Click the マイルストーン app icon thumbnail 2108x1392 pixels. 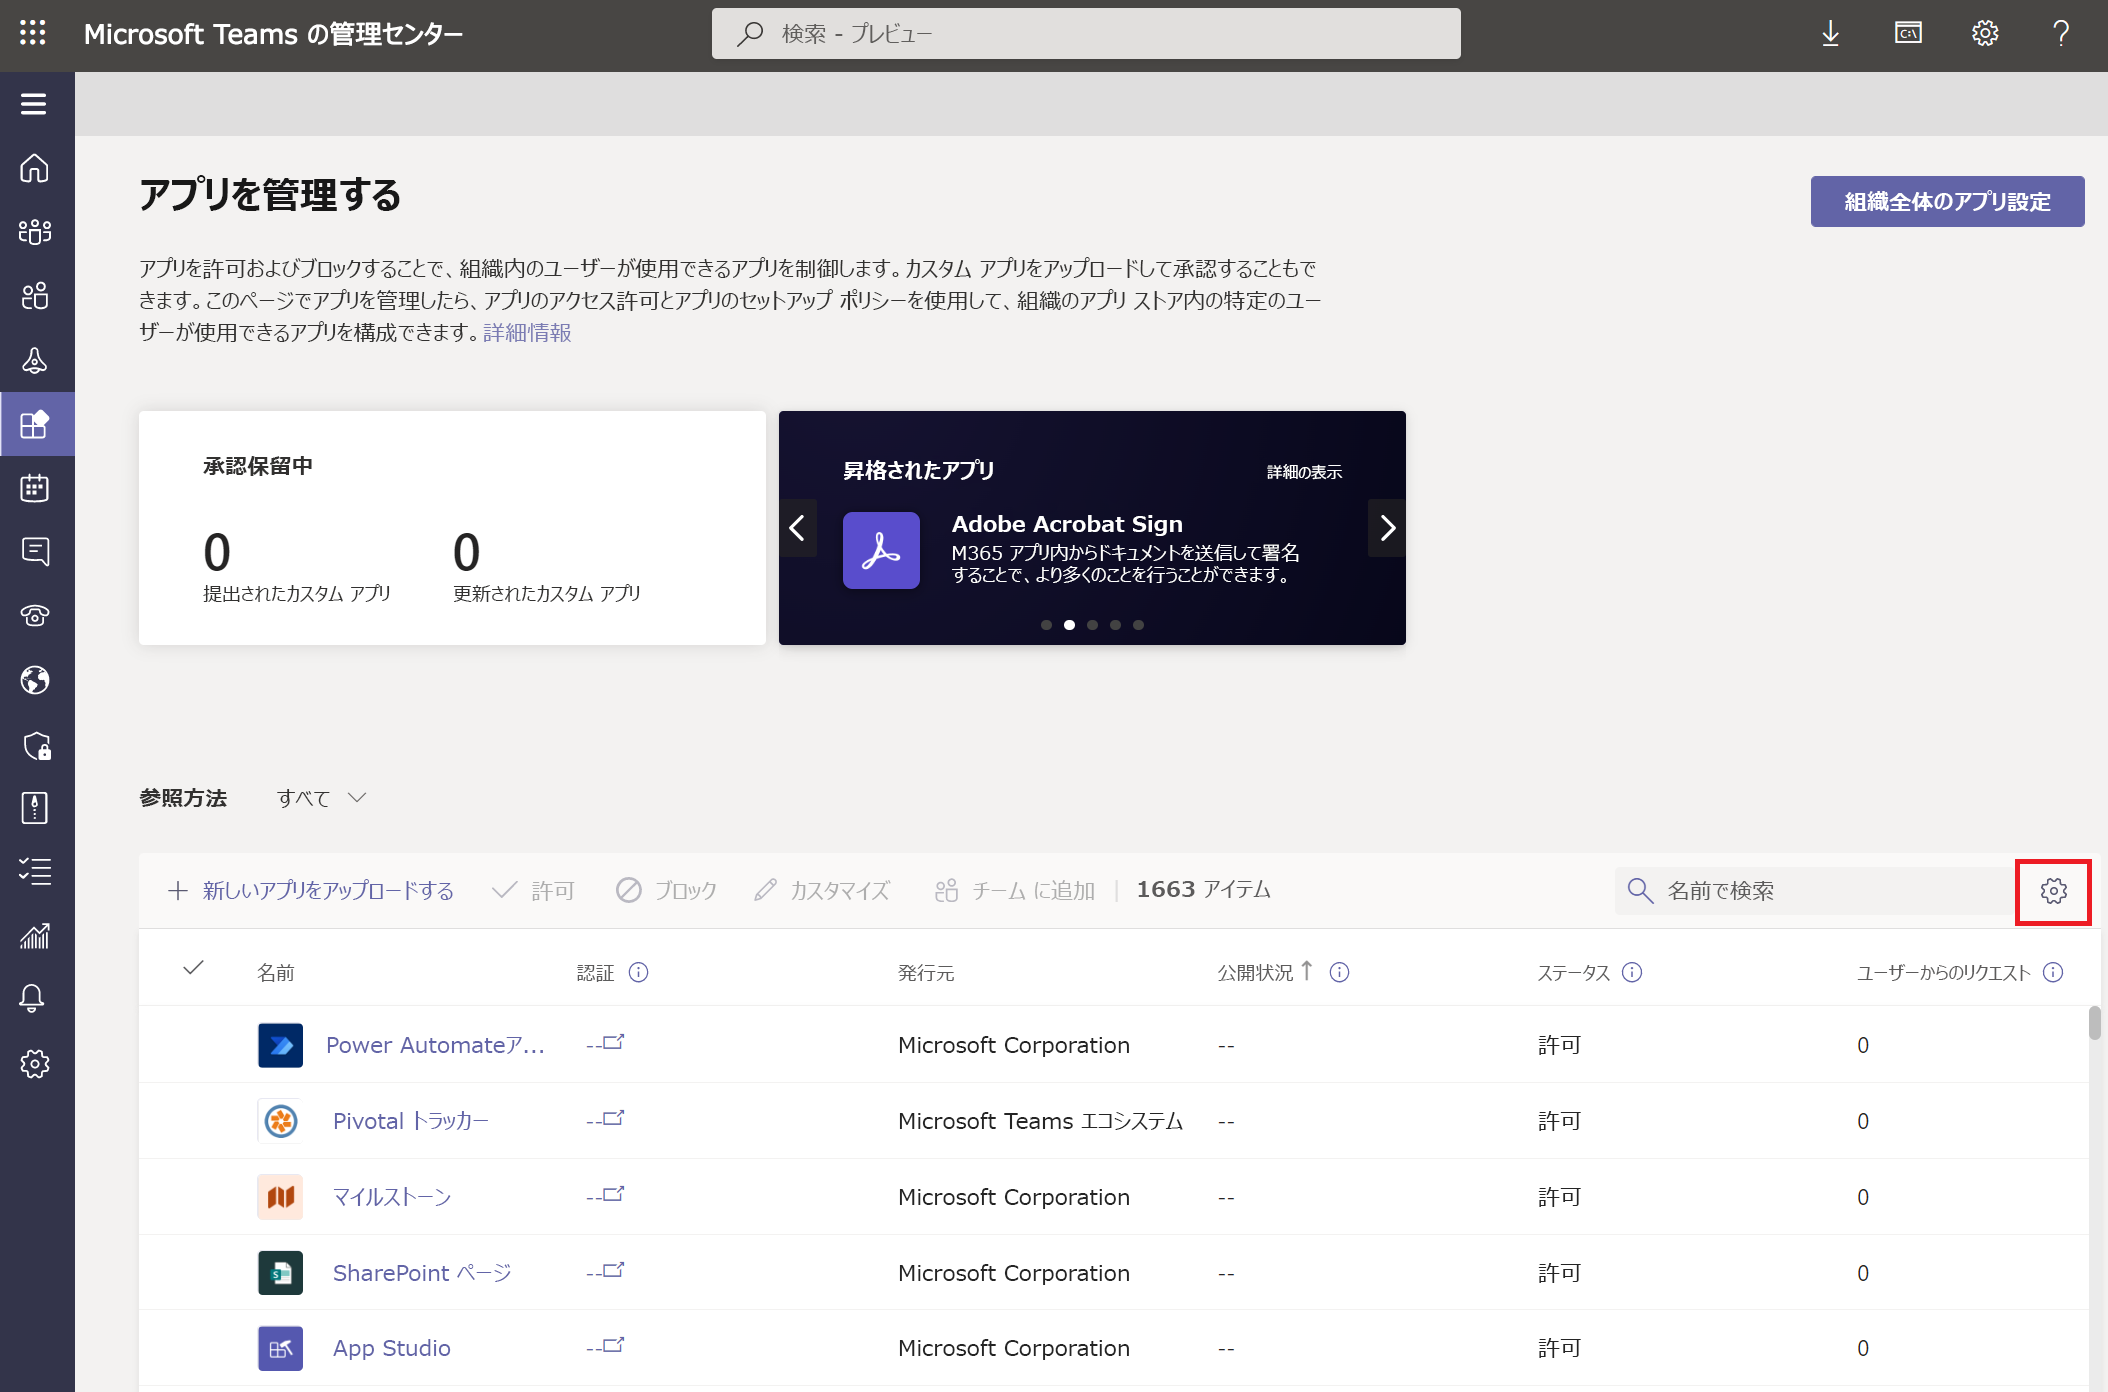pyautogui.click(x=280, y=1197)
